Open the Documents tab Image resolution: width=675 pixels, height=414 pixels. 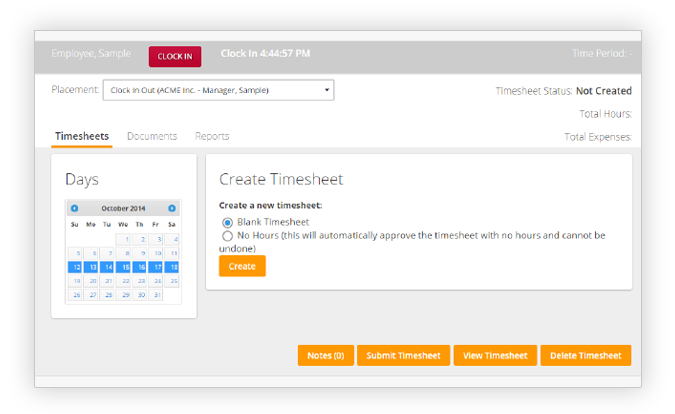point(152,136)
